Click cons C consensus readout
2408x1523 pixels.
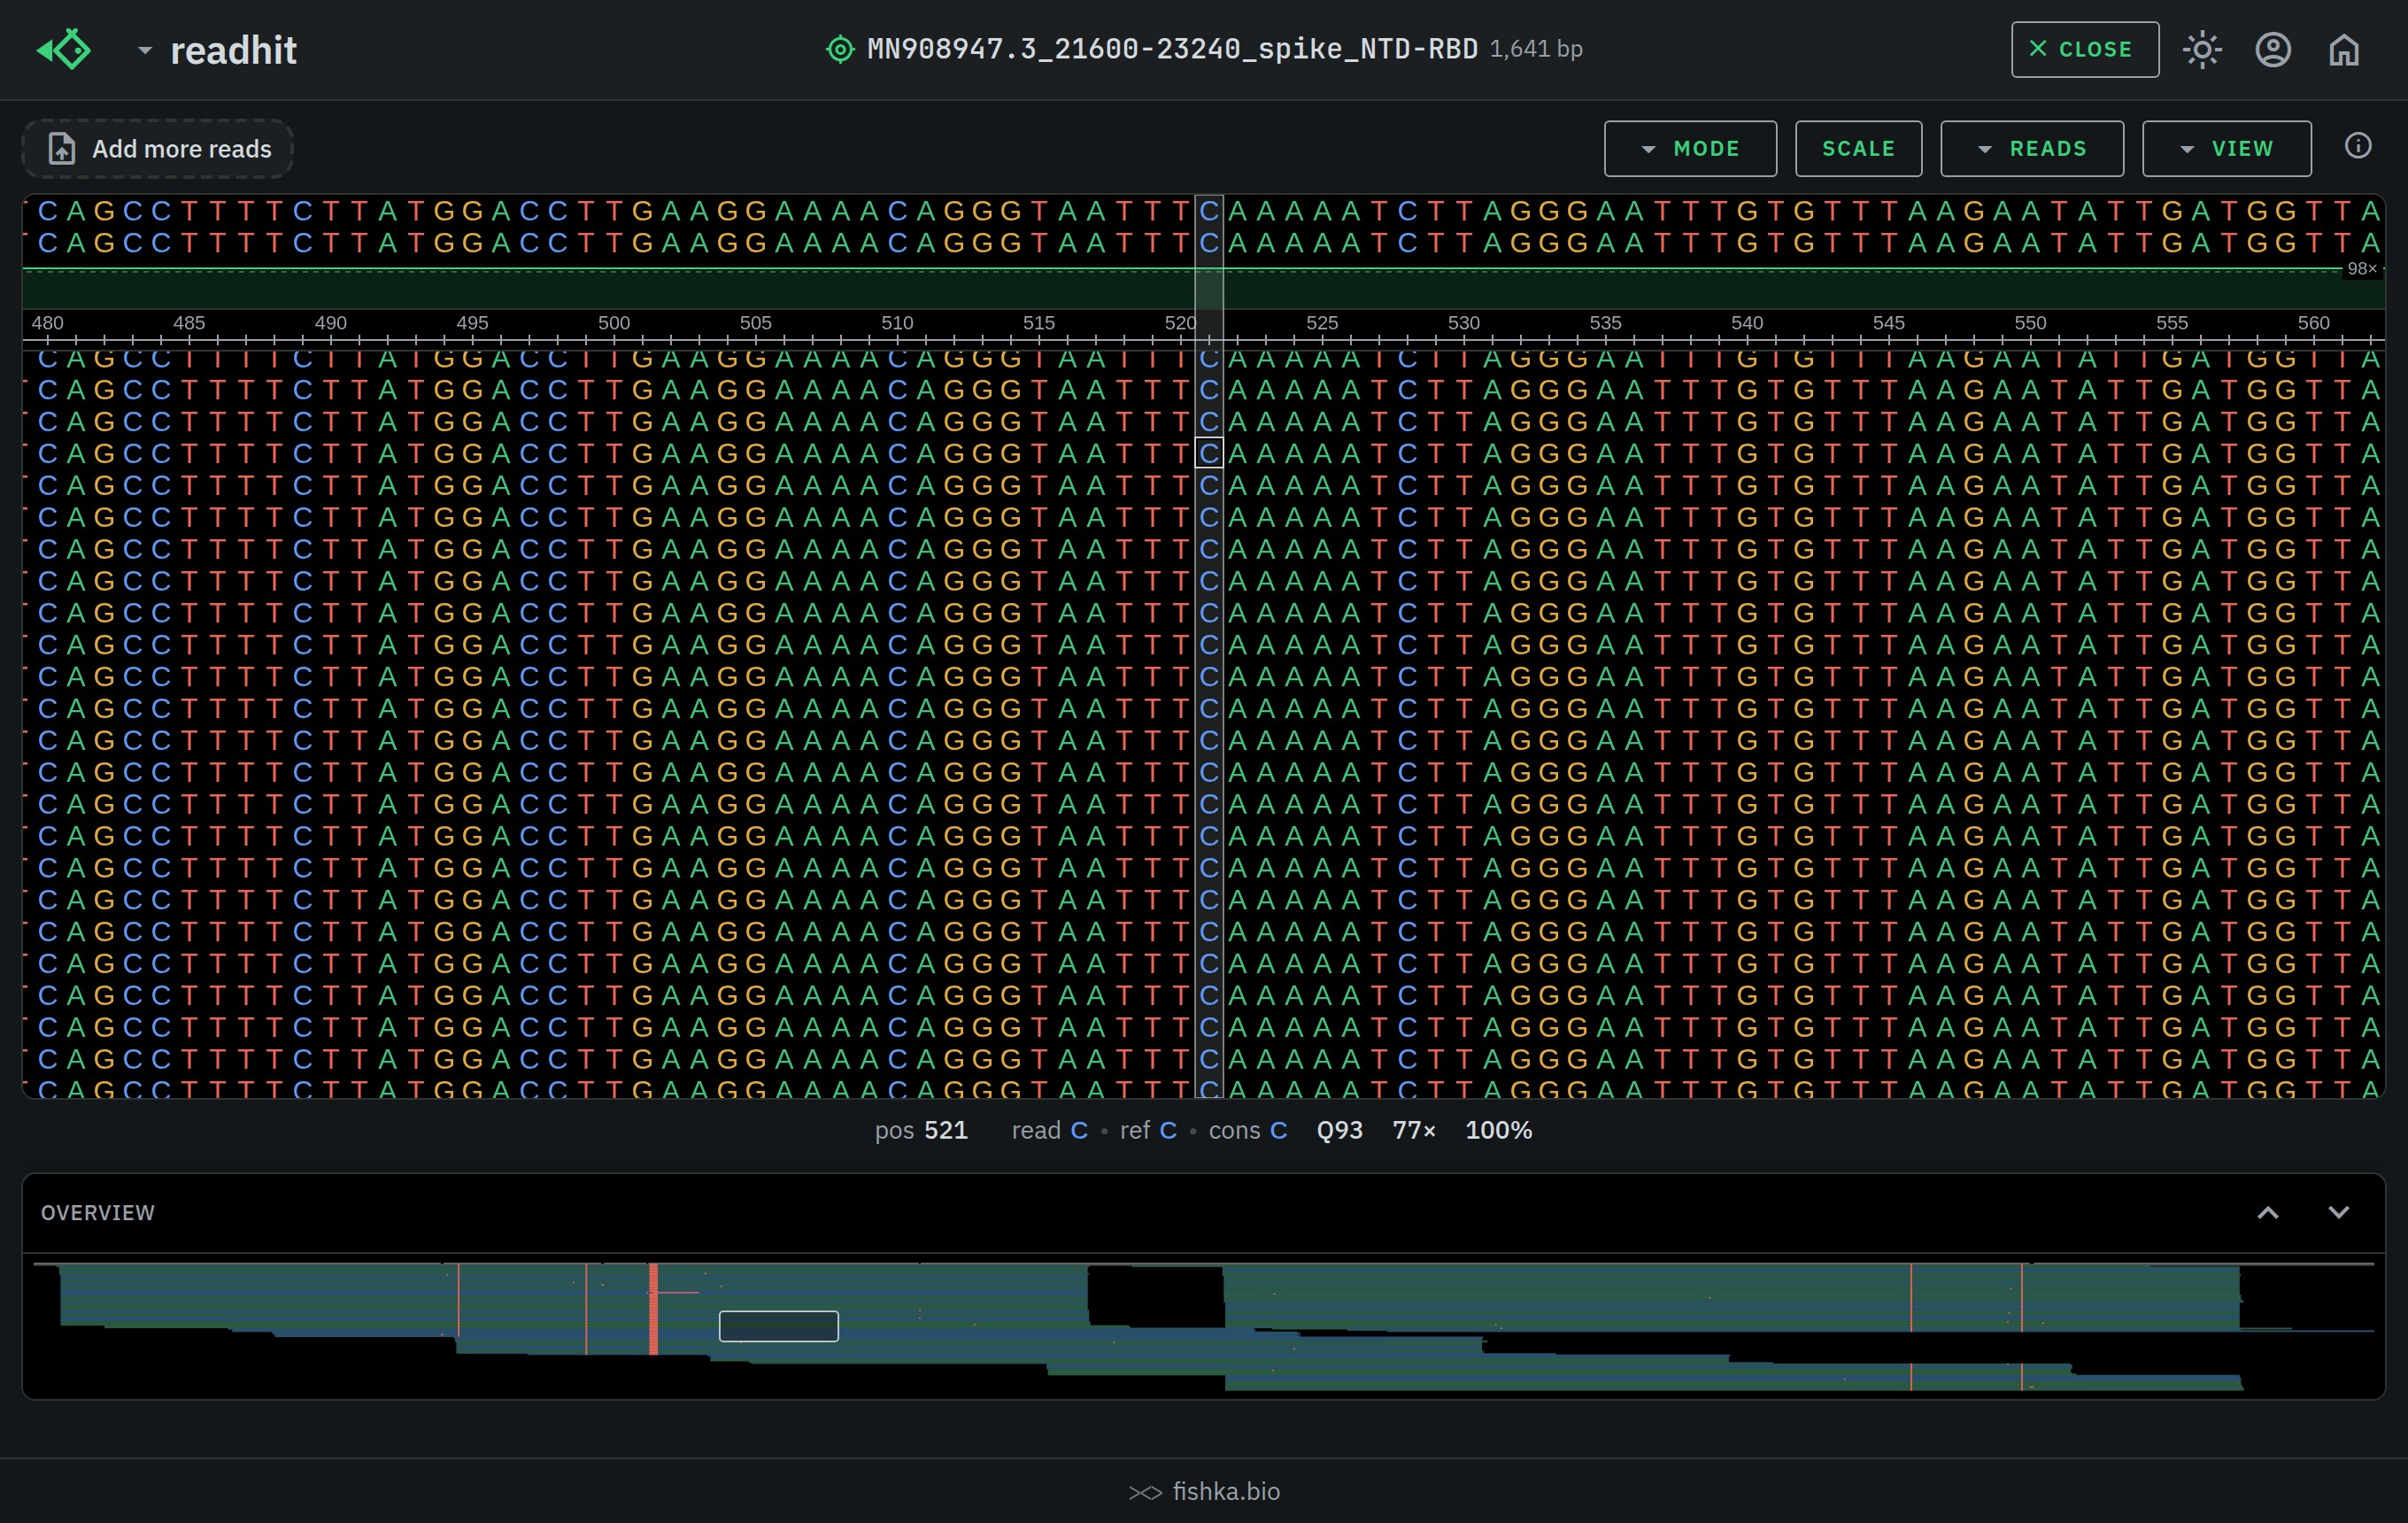point(1248,1130)
